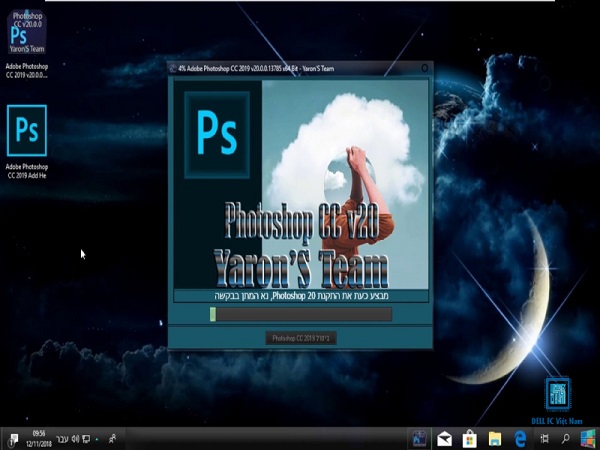Open the People icon in the taskbar

[x=112, y=439]
